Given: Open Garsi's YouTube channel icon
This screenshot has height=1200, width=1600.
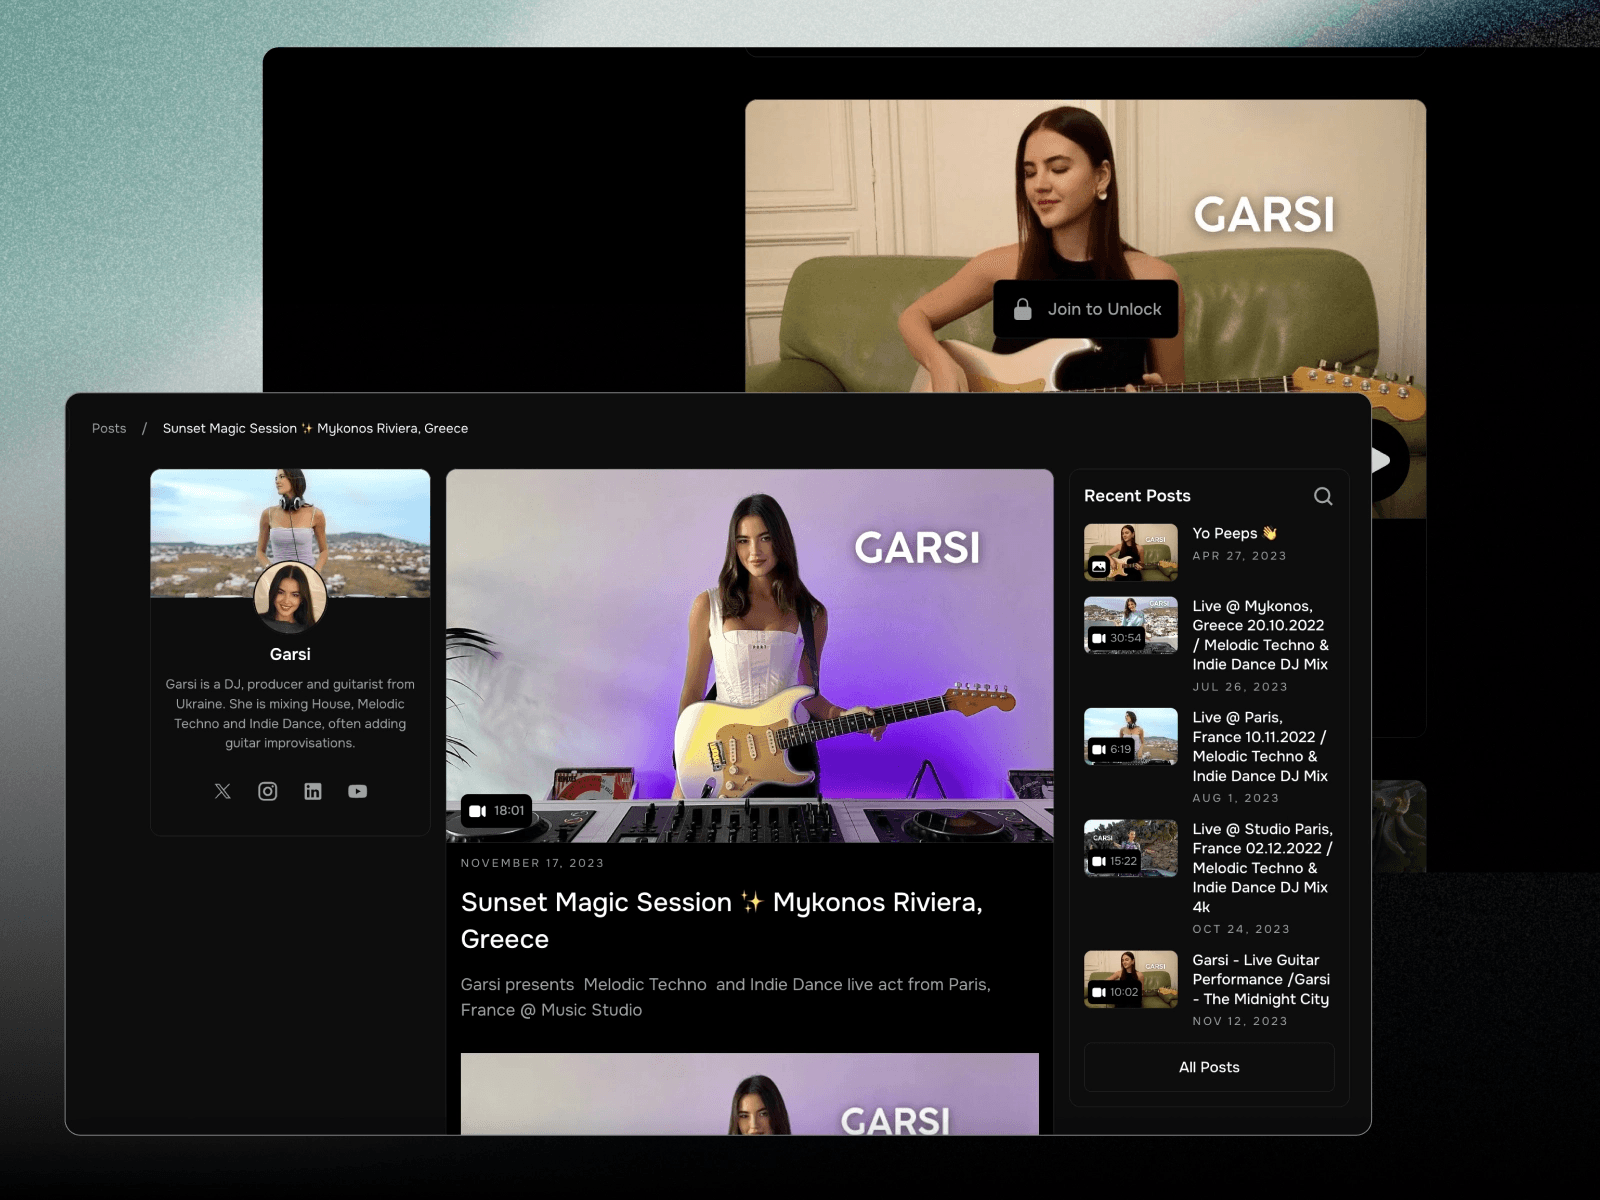Looking at the screenshot, I should (358, 791).
